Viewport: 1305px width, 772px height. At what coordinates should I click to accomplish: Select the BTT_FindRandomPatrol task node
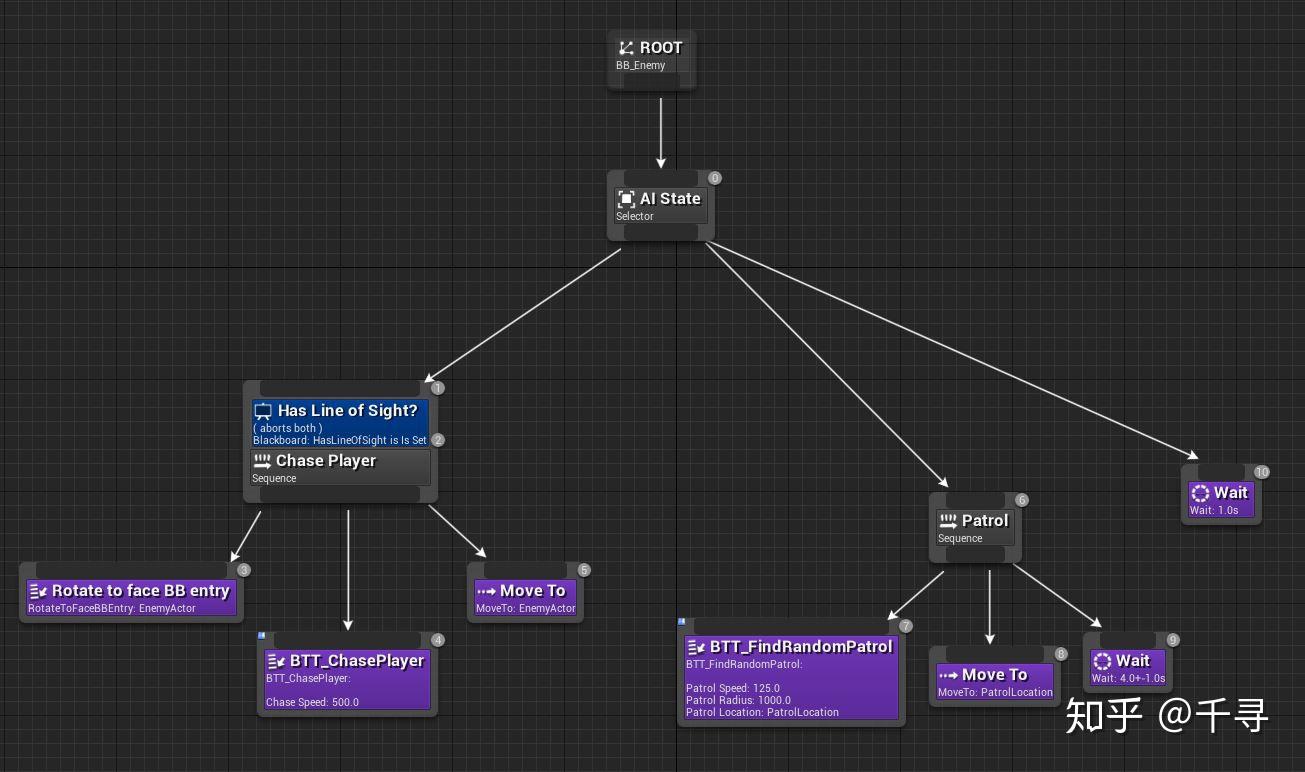[791, 672]
